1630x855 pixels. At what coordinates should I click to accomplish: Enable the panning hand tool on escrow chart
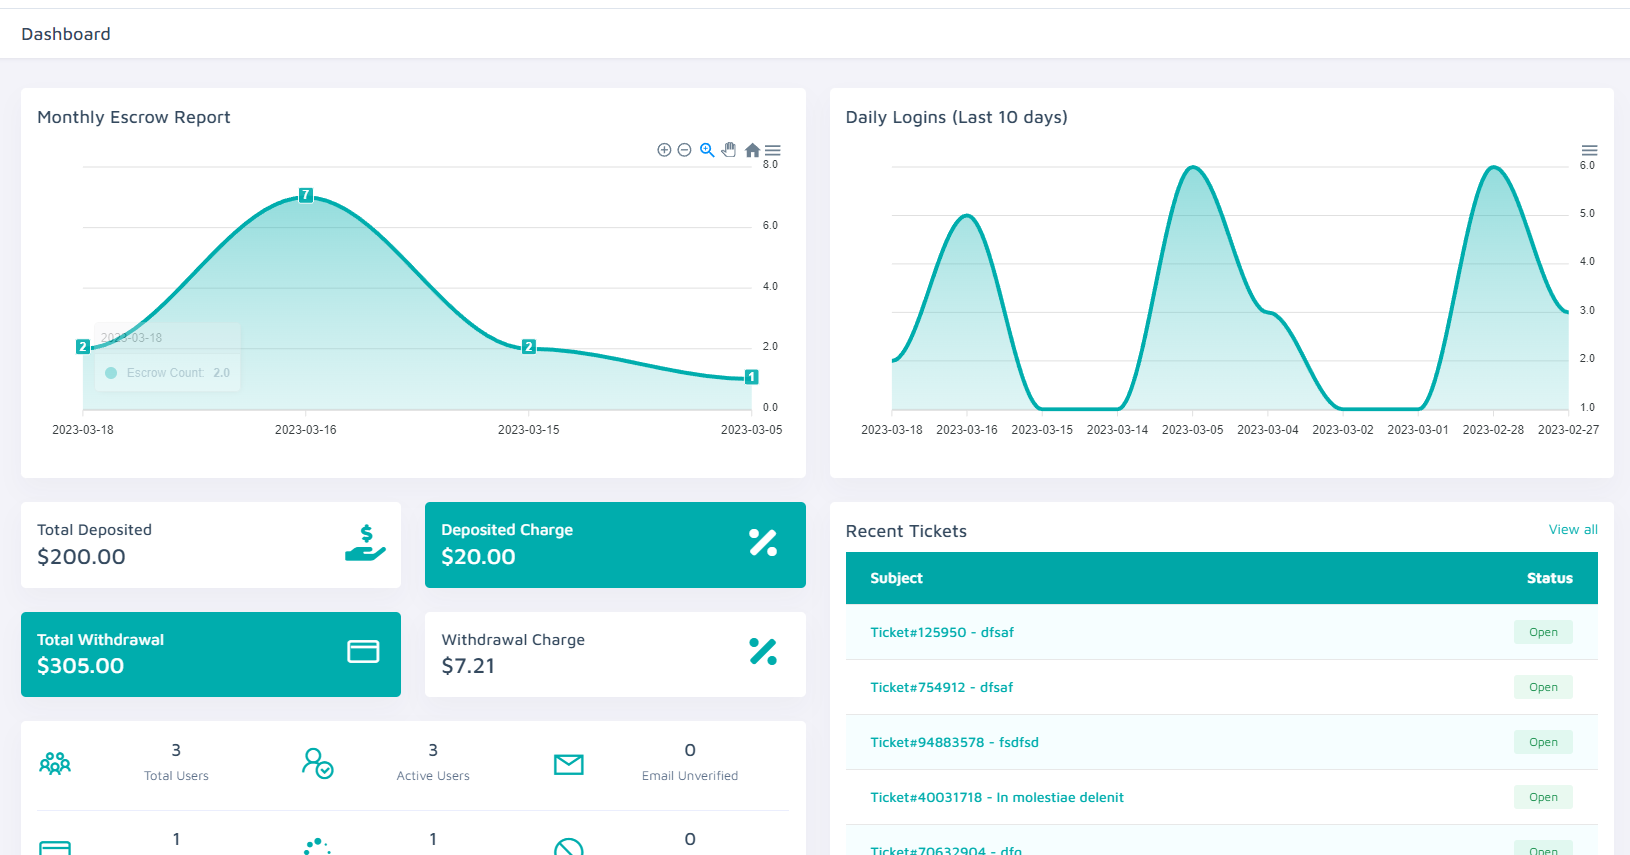(x=729, y=150)
